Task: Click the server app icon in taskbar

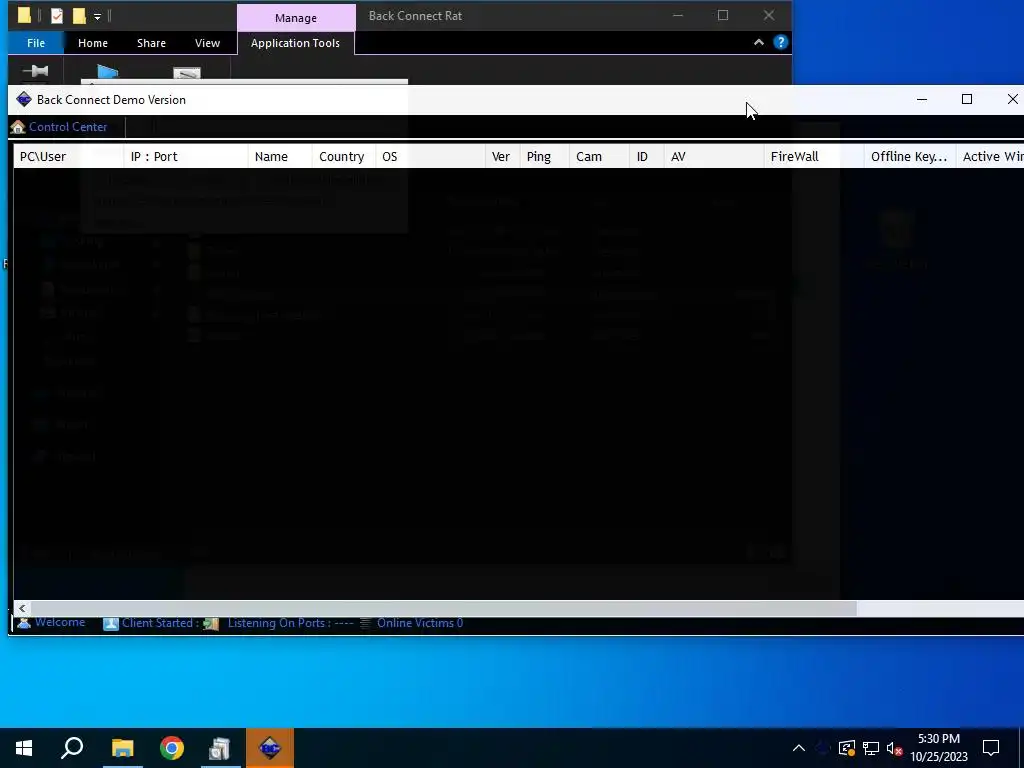Action: pos(220,748)
